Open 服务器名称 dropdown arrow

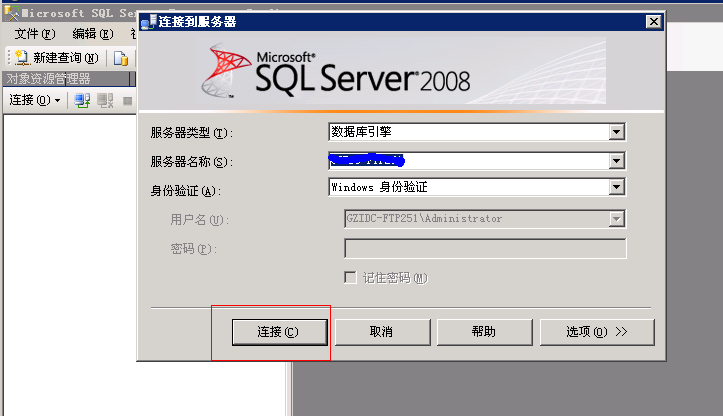[616, 161]
